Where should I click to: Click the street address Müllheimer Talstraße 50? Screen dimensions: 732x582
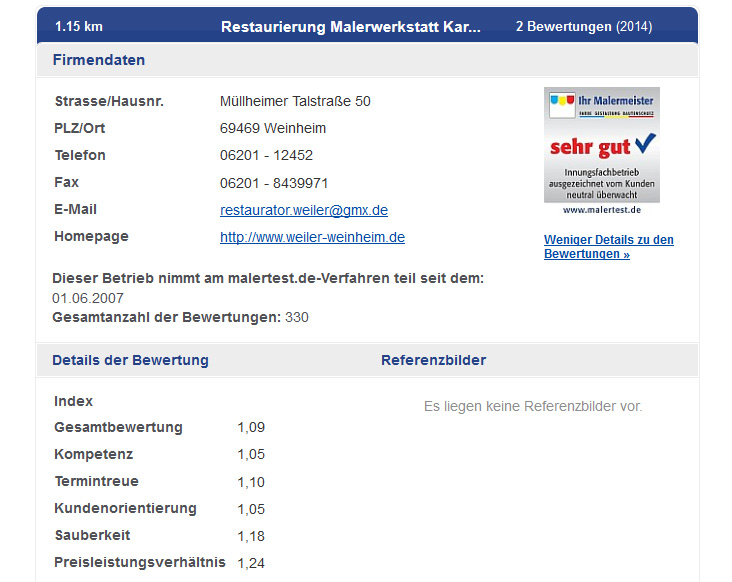295,102
